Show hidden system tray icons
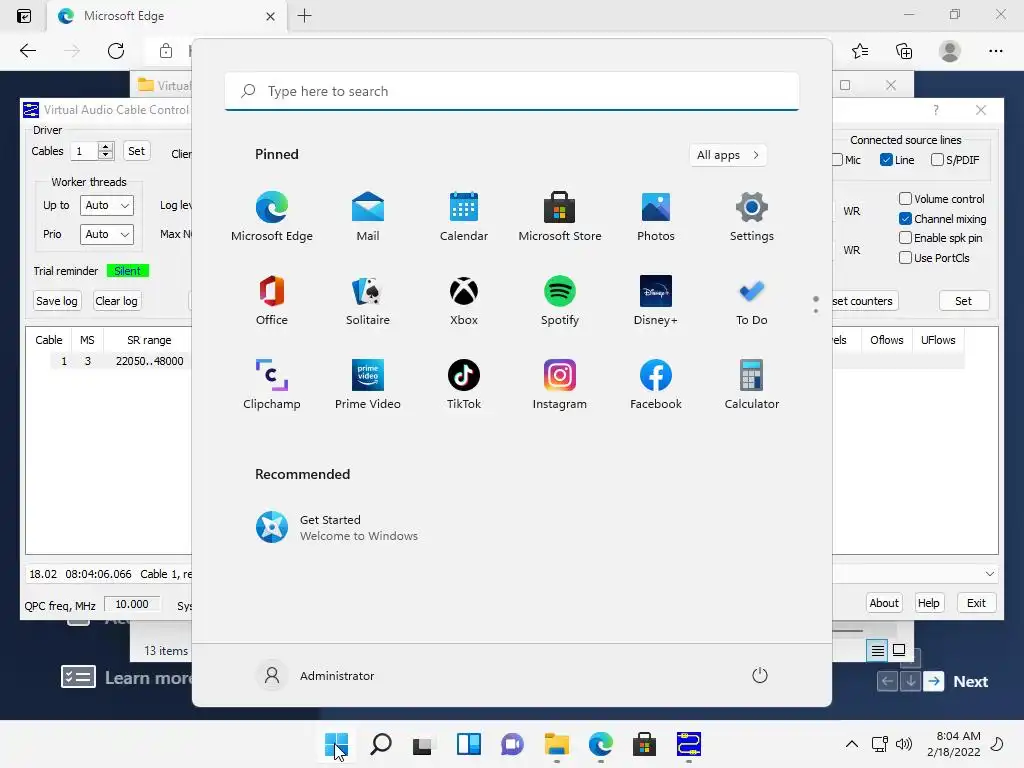The height and width of the screenshot is (768, 1024). point(852,744)
